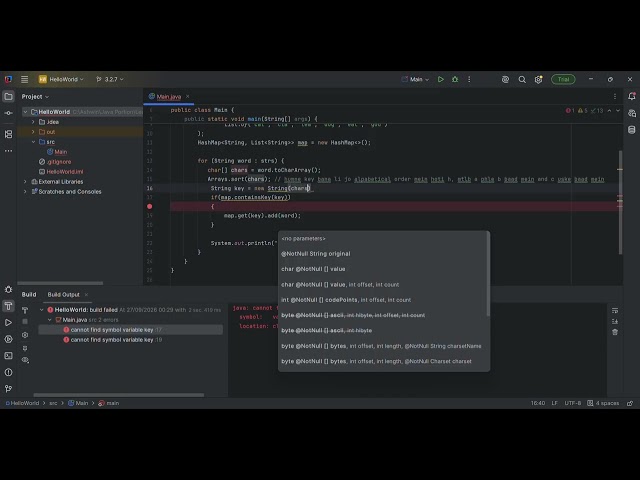This screenshot has width=640, height=480.
Task: Toggle the breakpoint on line 18
Action: coord(150,207)
